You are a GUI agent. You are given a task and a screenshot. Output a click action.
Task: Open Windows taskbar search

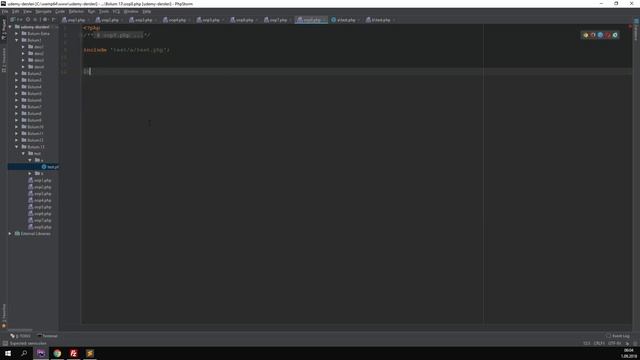(x=24, y=353)
